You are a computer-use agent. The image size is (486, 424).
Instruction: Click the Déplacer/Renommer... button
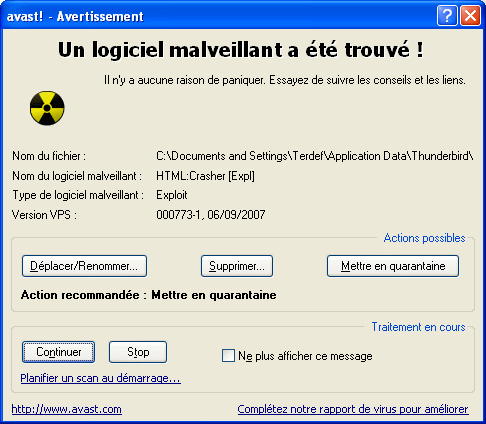tap(84, 266)
